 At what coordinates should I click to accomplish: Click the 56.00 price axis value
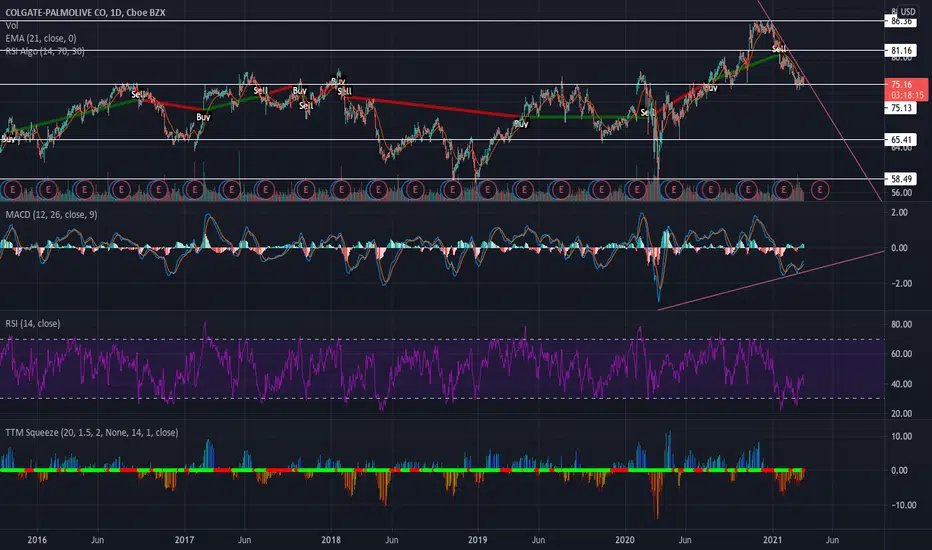click(x=901, y=193)
